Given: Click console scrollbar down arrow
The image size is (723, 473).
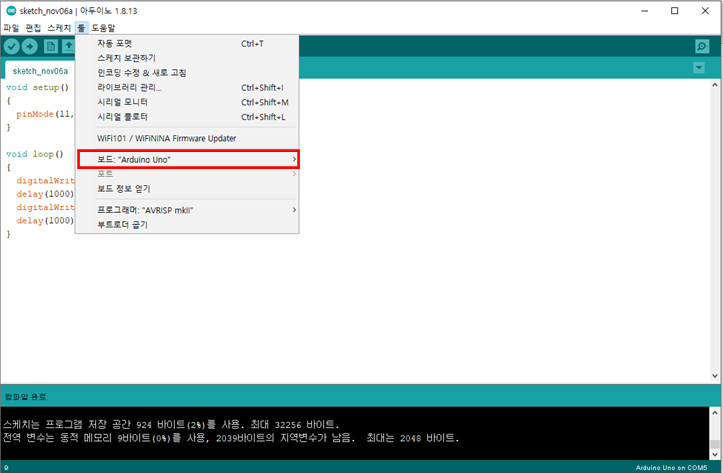Looking at the screenshot, I should tap(715, 455).
